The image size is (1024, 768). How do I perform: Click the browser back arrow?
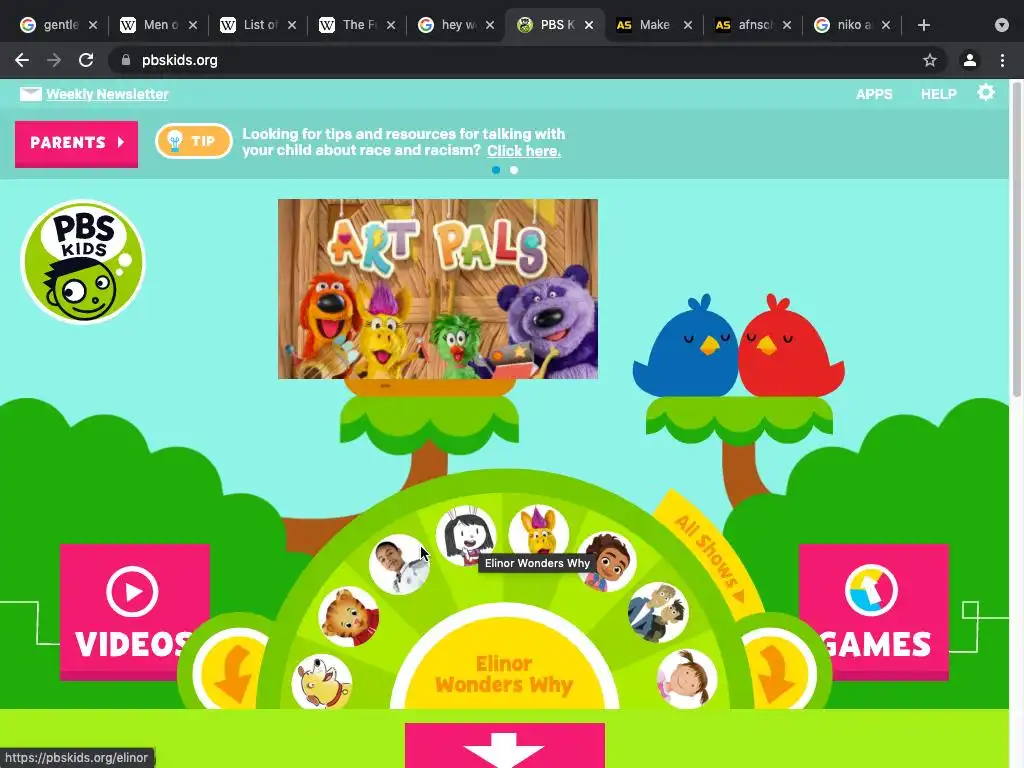(22, 60)
